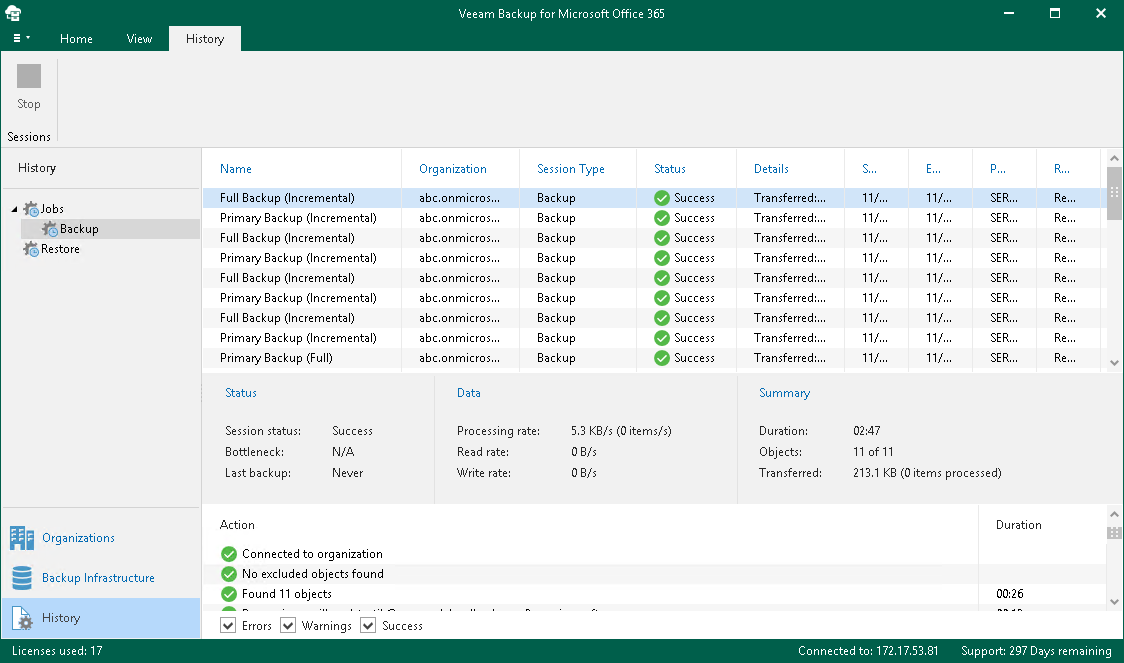The image size is (1124, 663).
Task: Click 'Licenses used: 17' in status bar
Action: click(x=57, y=651)
